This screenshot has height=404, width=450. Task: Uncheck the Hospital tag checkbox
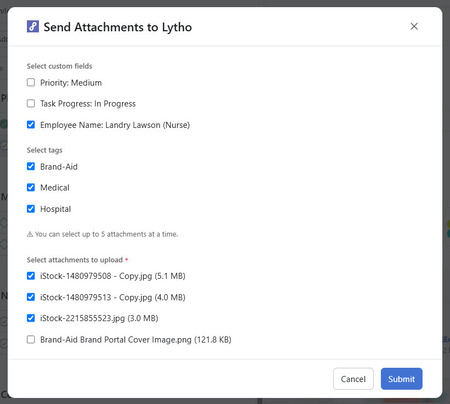point(31,209)
